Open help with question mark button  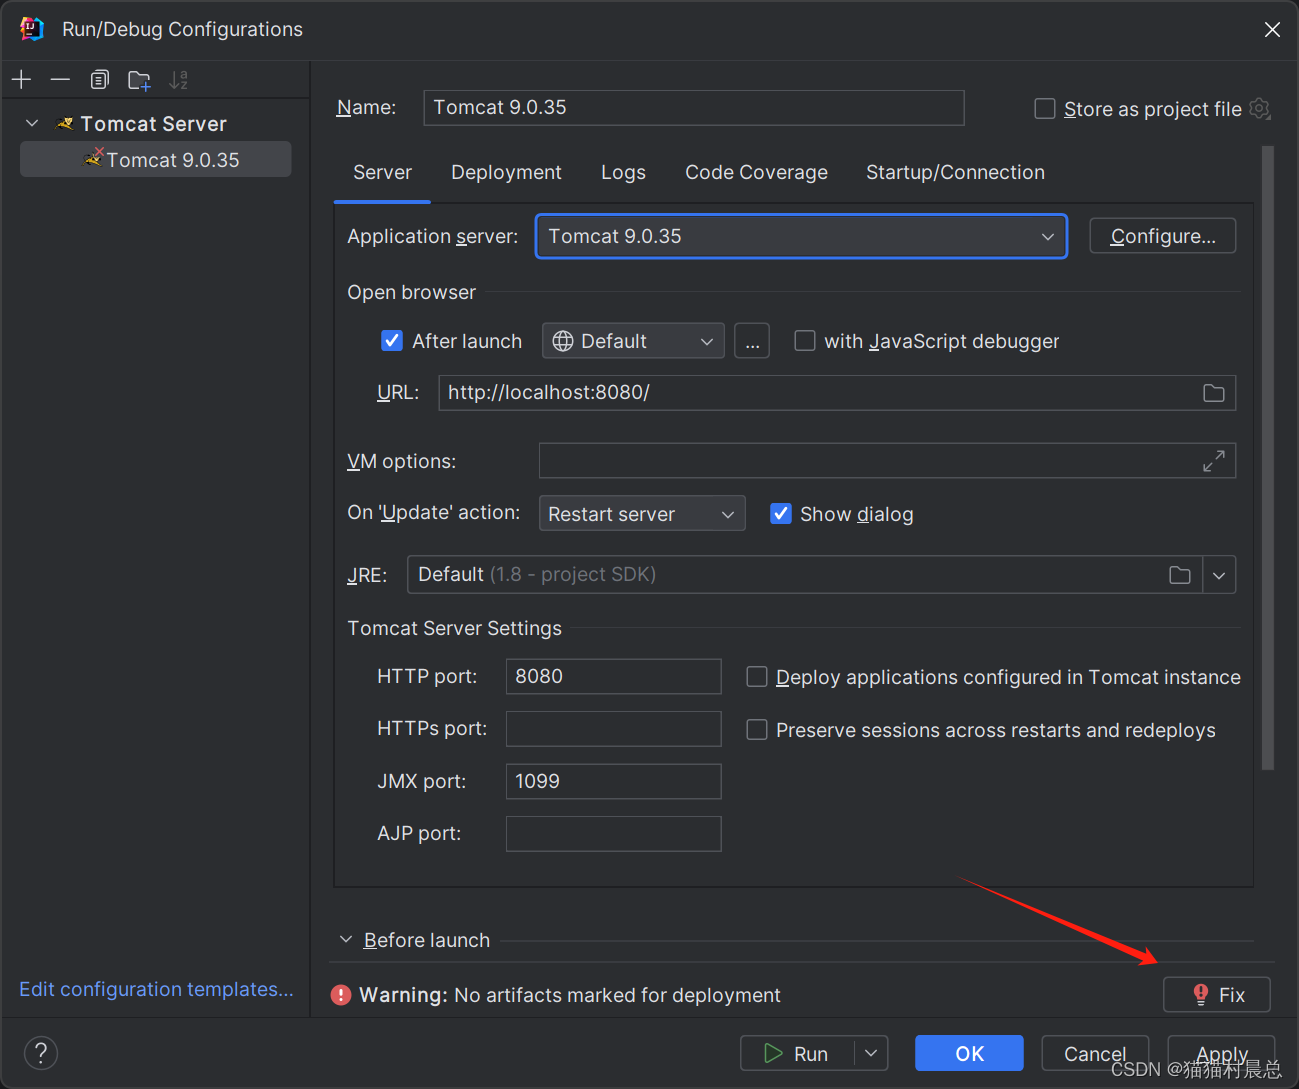pyautogui.click(x=41, y=1052)
